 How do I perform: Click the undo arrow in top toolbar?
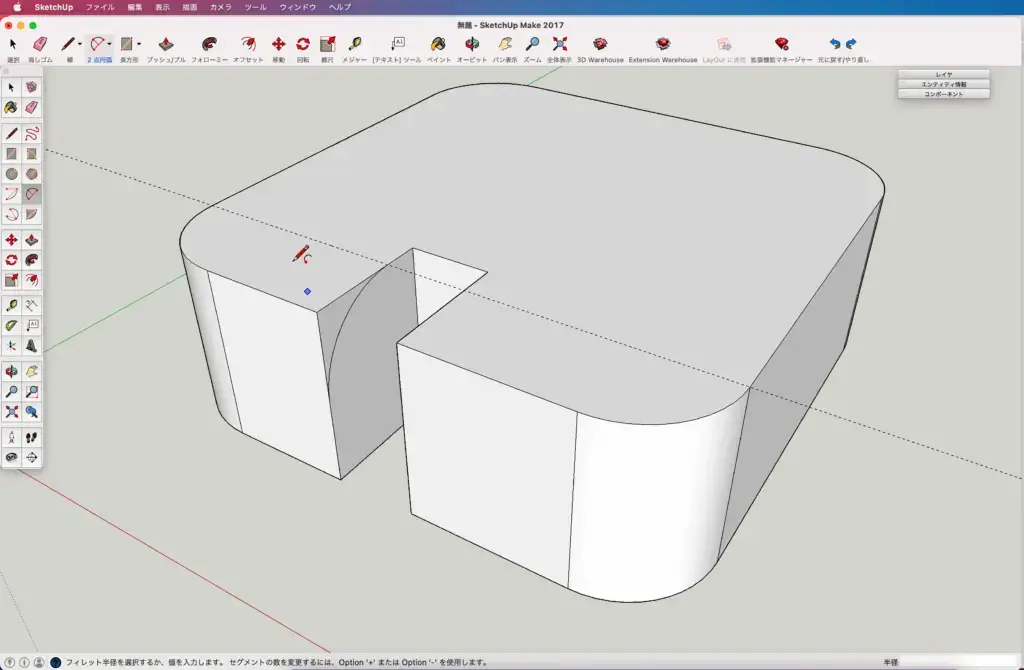pyautogui.click(x=835, y=44)
